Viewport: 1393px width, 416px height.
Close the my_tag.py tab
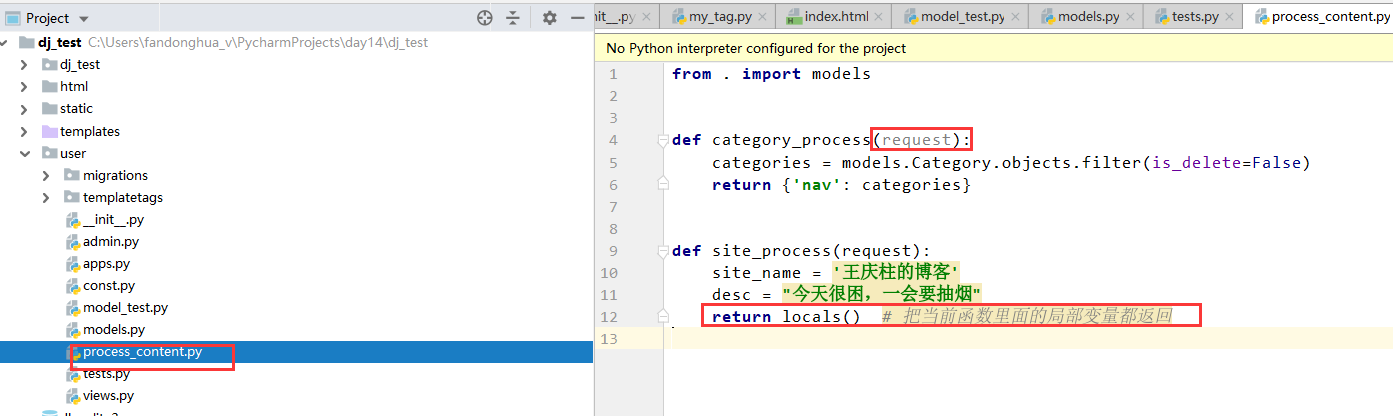pyautogui.click(x=761, y=17)
